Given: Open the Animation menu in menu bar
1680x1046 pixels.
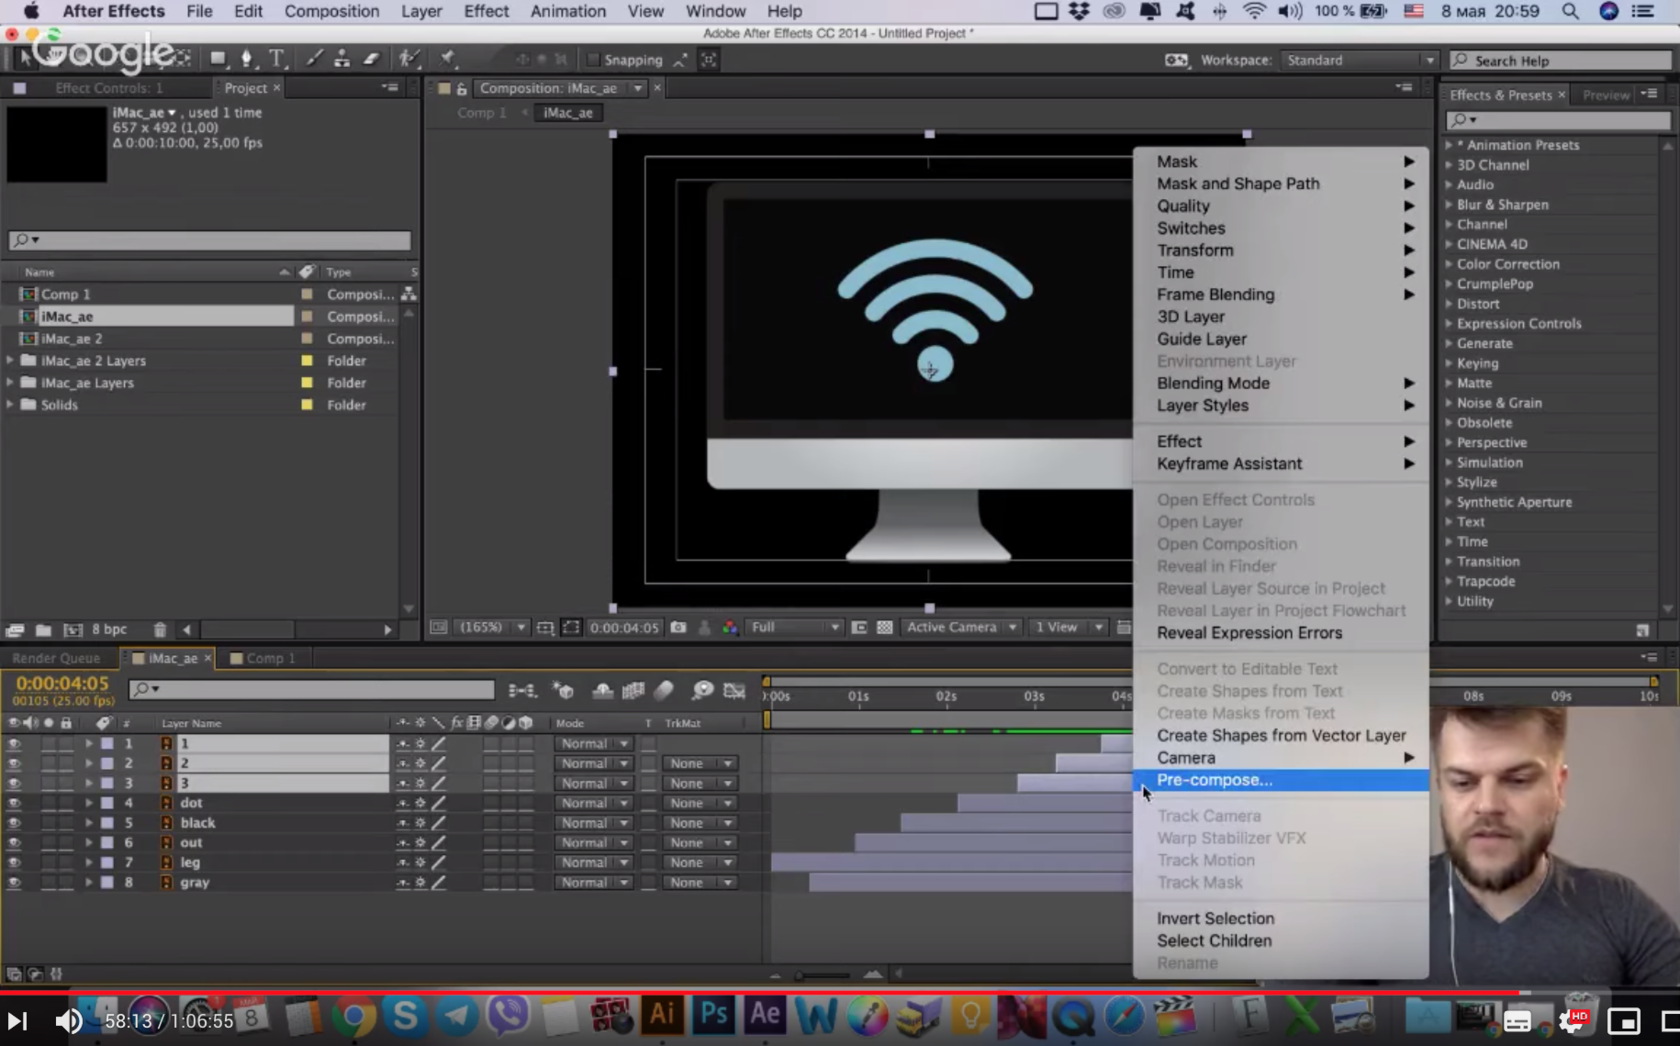Looking at the screenshot, I should pos(567,11).
